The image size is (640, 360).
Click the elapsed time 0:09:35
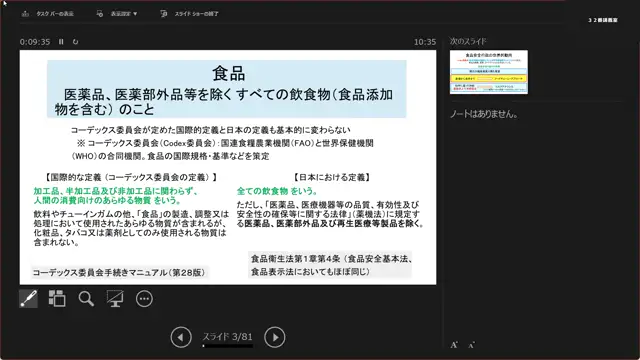(x=35, y=42)
